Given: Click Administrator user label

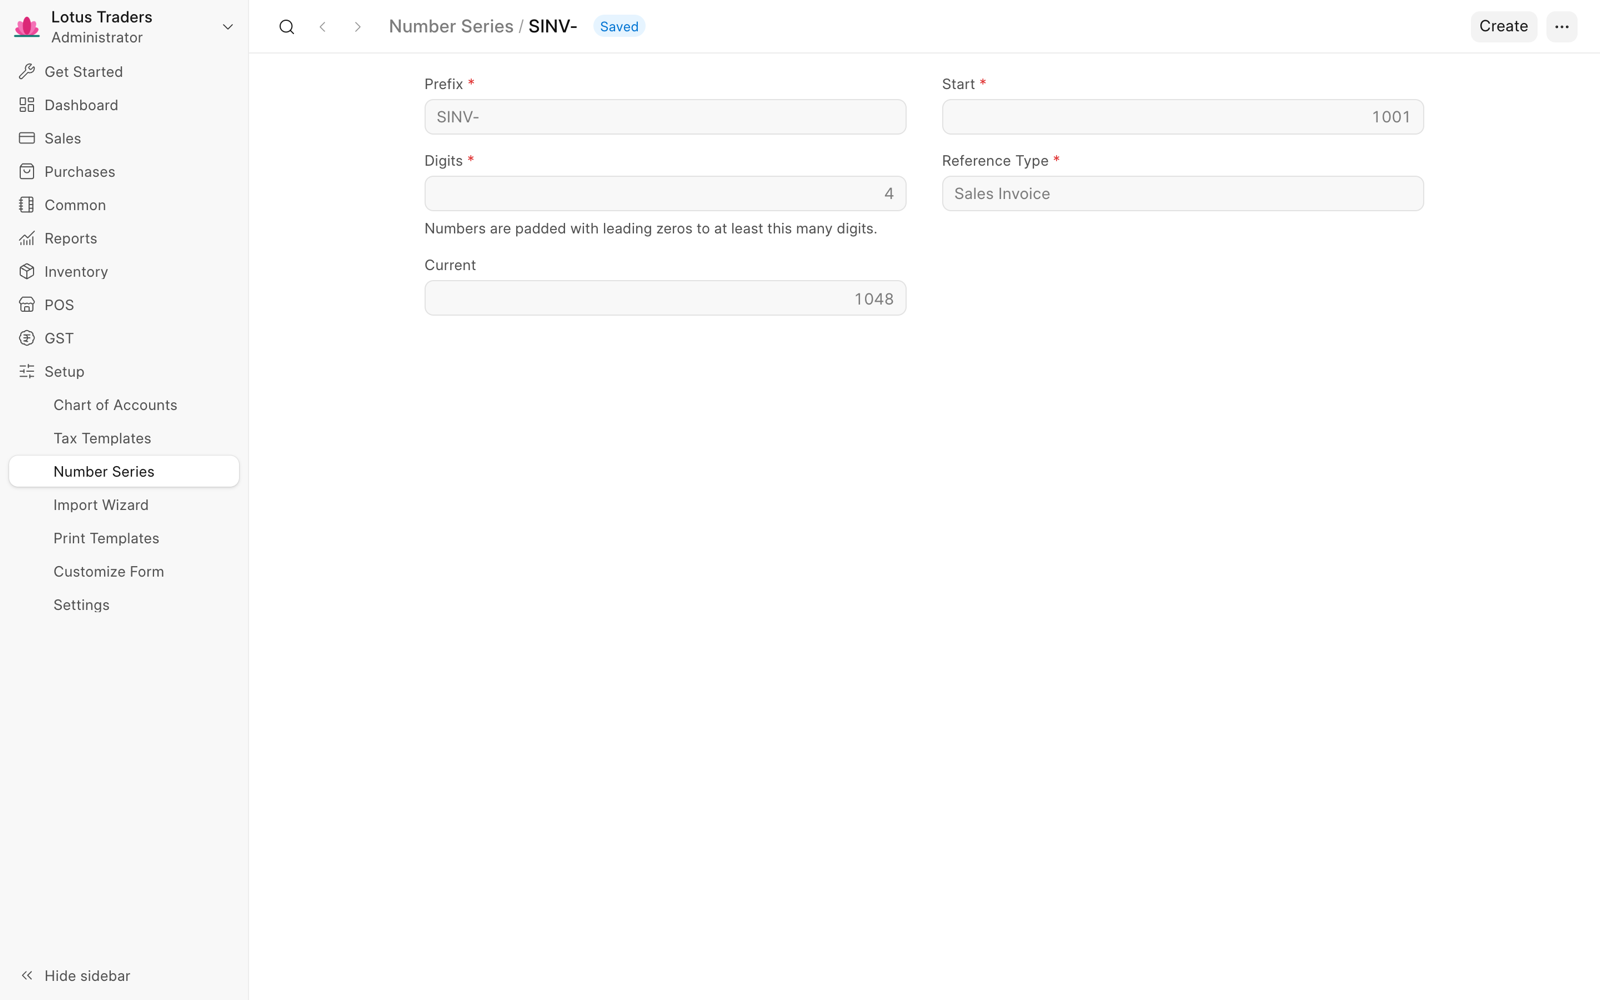Looking at the screenshot, I should (97, 38).
